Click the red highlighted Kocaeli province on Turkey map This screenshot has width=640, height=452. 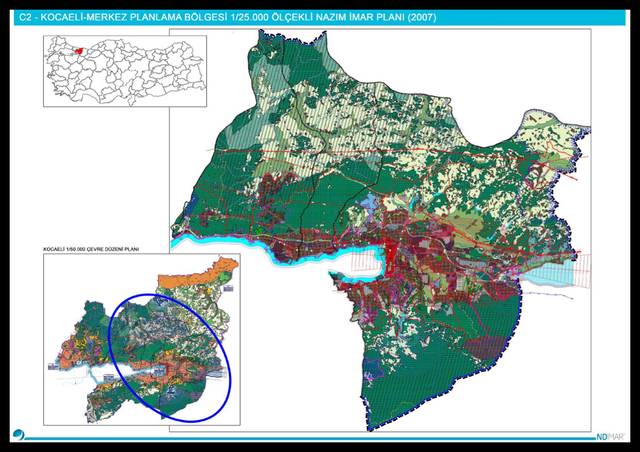click(x=80, y=51)
